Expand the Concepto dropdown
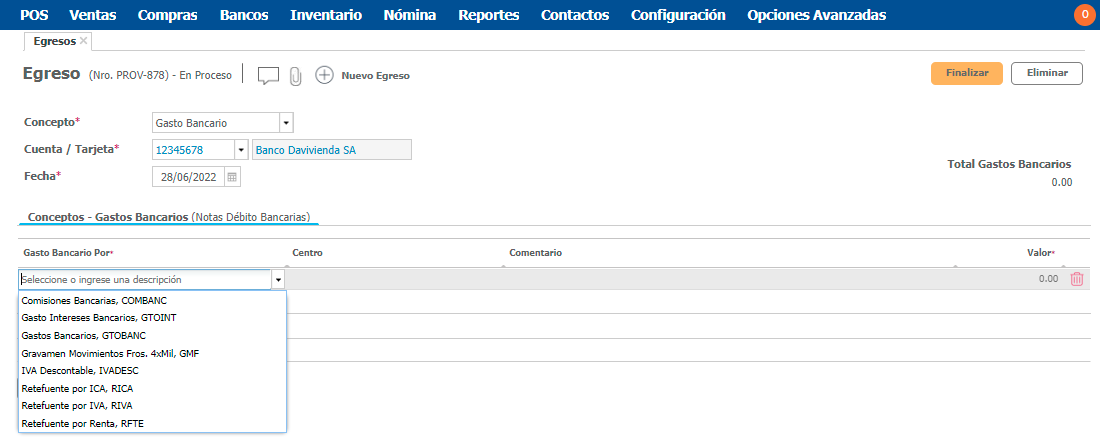 coord(285,123)
